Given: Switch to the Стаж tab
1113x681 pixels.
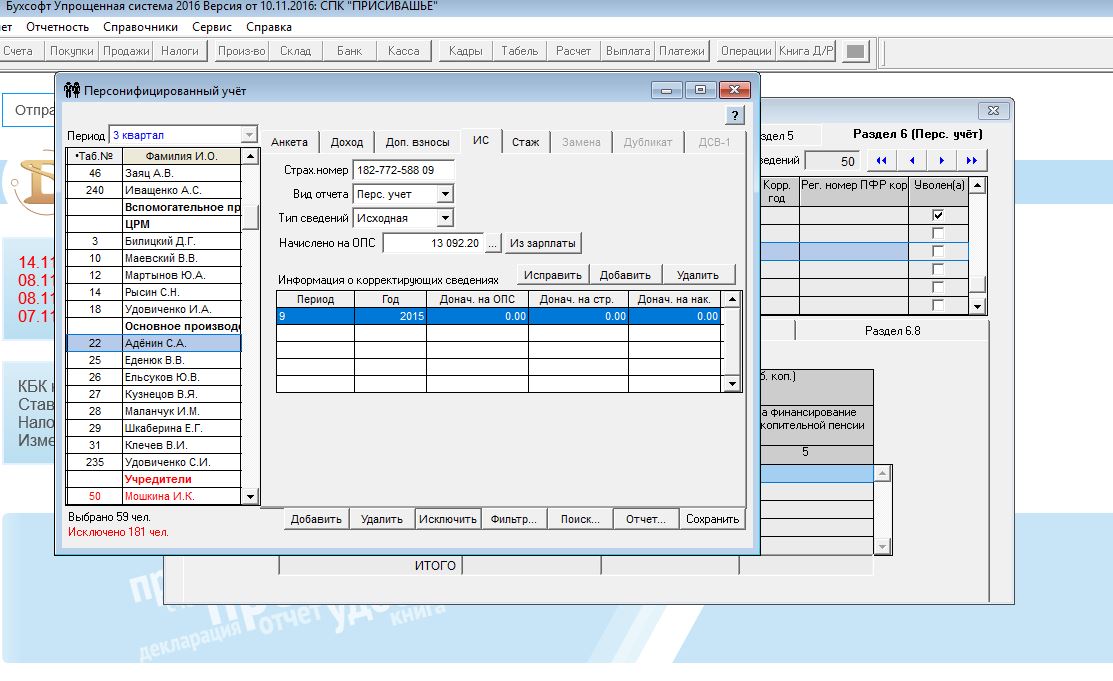Looking at the screenshot, I should pos(525,142).
